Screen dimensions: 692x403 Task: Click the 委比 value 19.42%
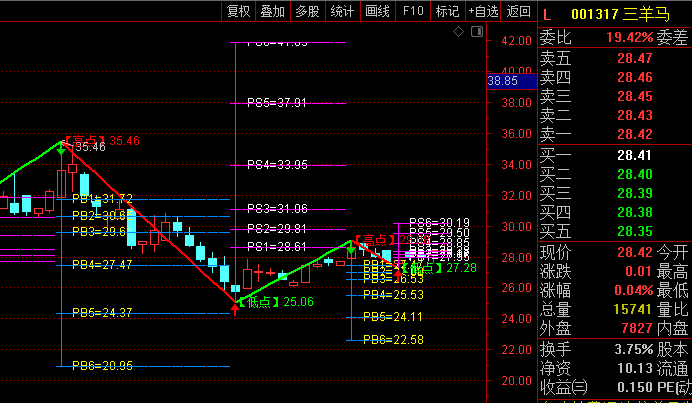pyautogui.click(x=629, y=38)
